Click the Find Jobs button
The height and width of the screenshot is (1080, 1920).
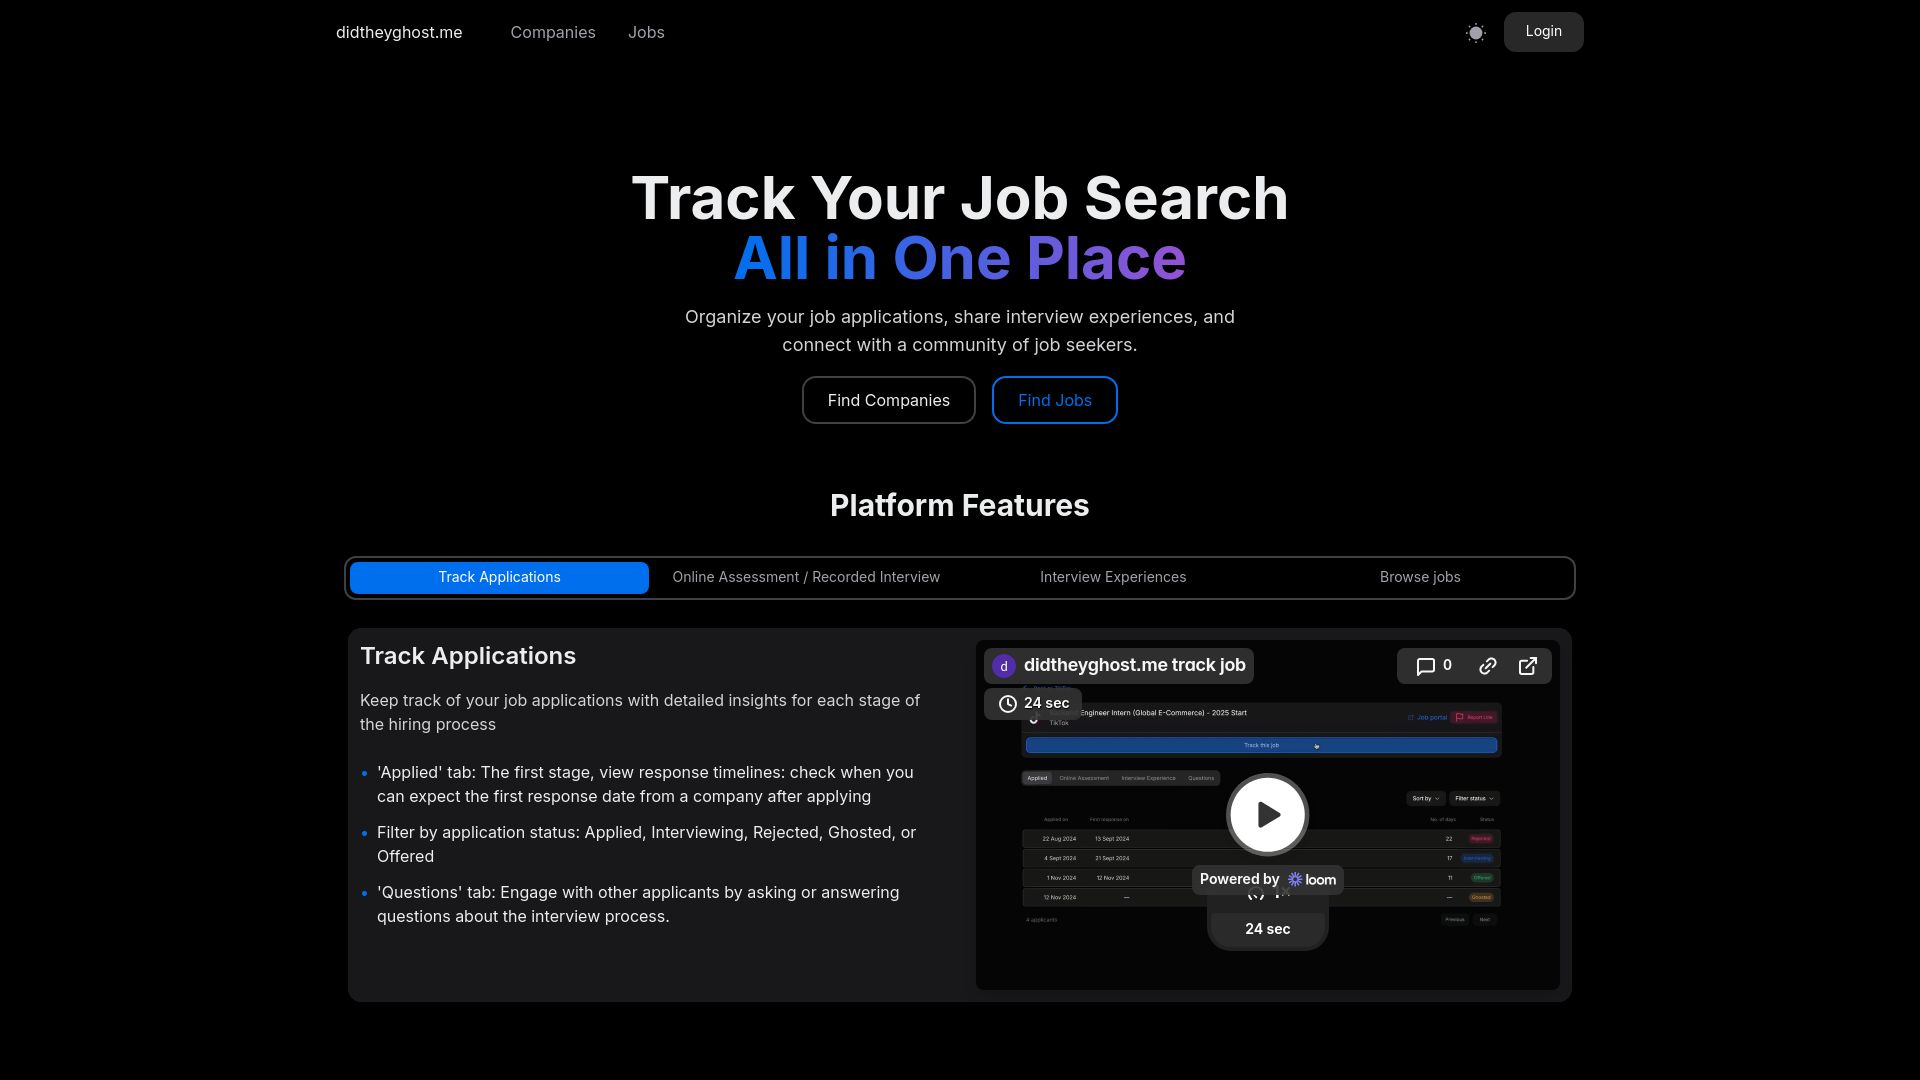point(1054,400)
